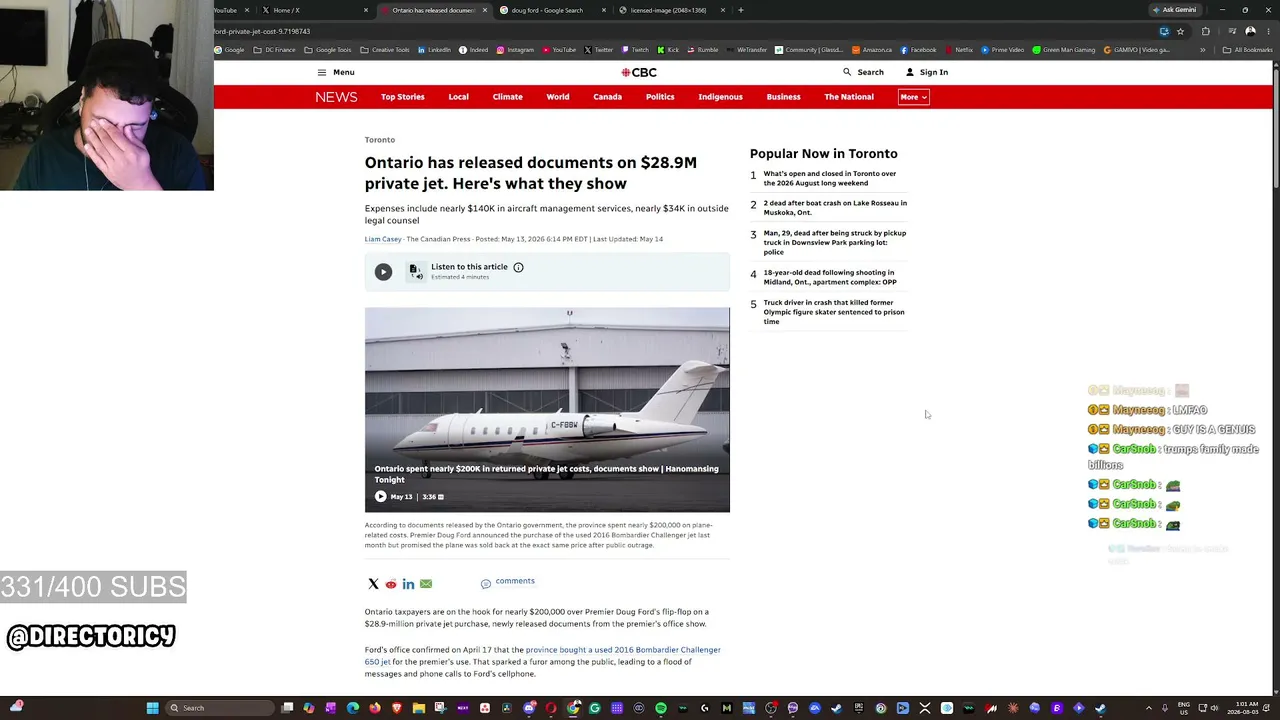Open the Facebook bookmark
1280x720 pixels.
tap(918, 50)
